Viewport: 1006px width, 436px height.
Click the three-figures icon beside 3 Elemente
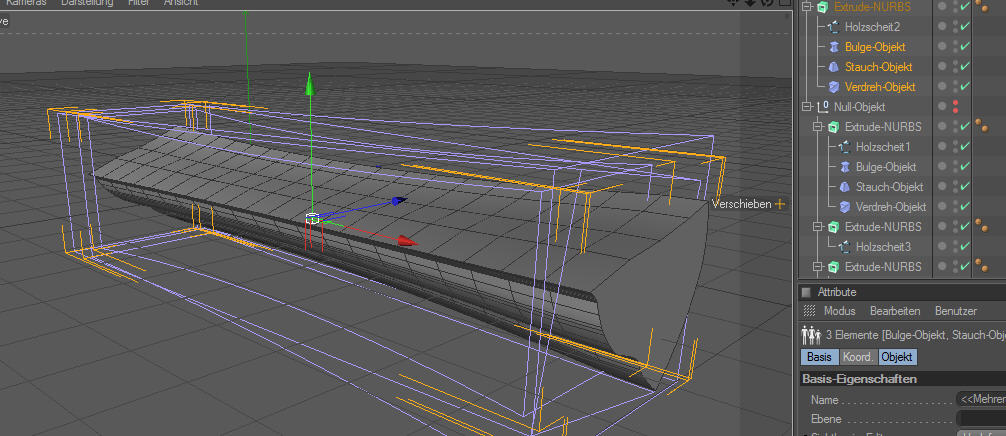pyautogui.click(x=812, y=334)
